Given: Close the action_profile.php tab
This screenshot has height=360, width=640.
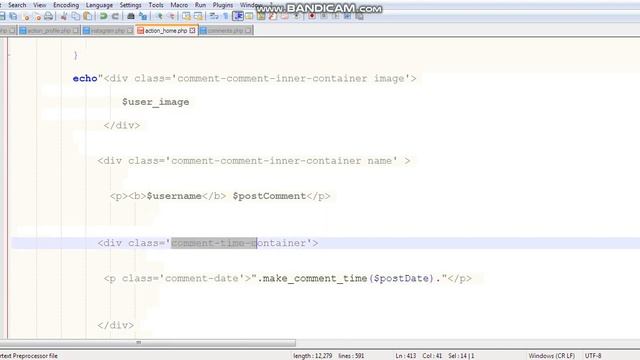Looking at the screenshot, I should point(76,31).
